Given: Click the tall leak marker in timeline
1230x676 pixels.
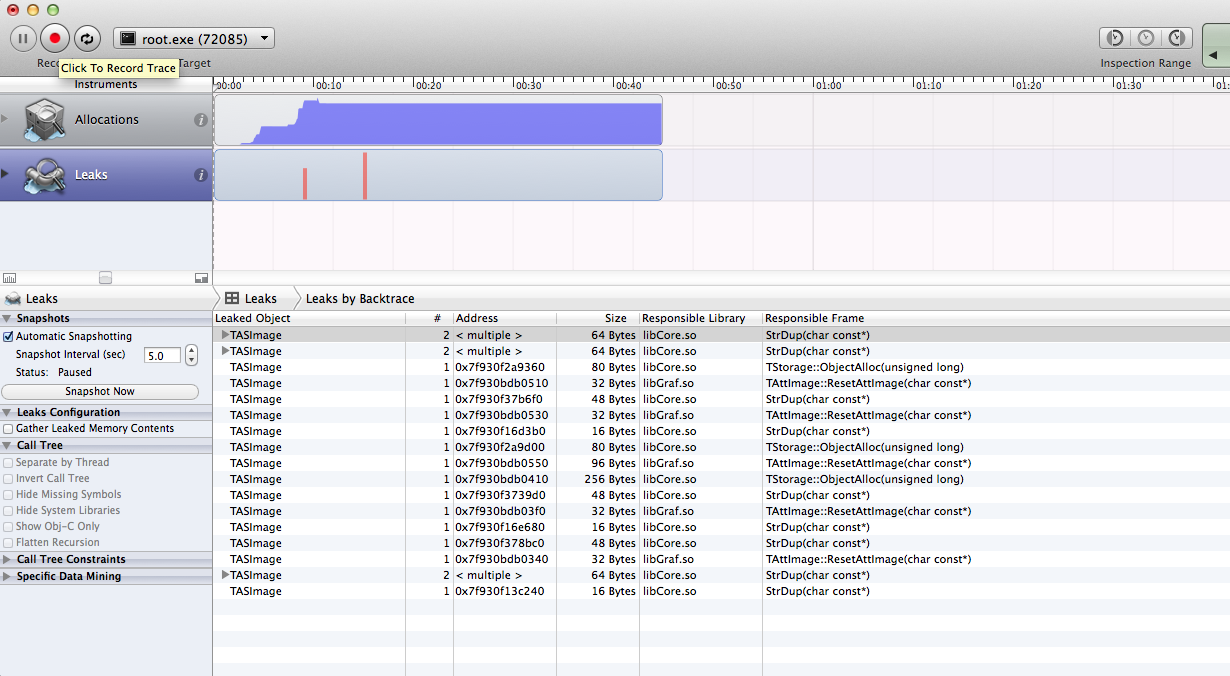Looking at the screenshot, I should pyautogui.click(x=365, y=176).
